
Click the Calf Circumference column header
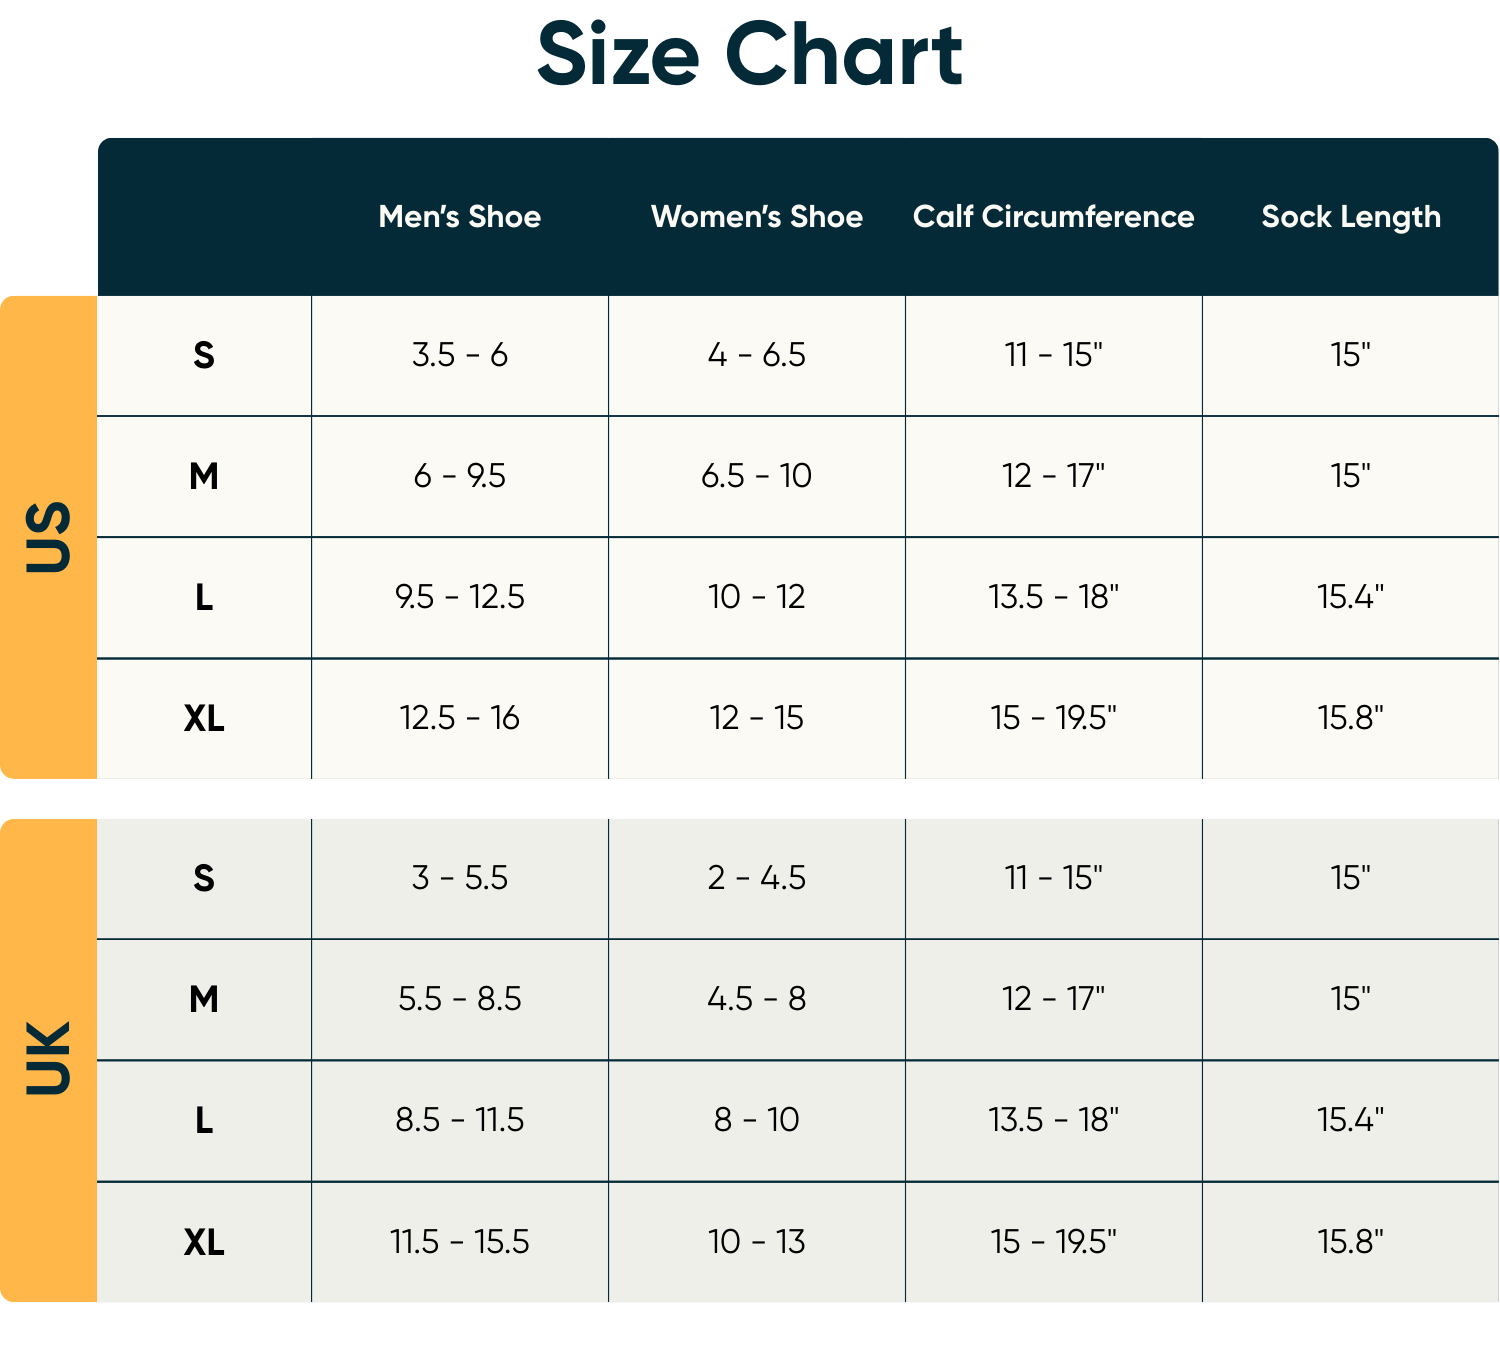(1053, 217)
